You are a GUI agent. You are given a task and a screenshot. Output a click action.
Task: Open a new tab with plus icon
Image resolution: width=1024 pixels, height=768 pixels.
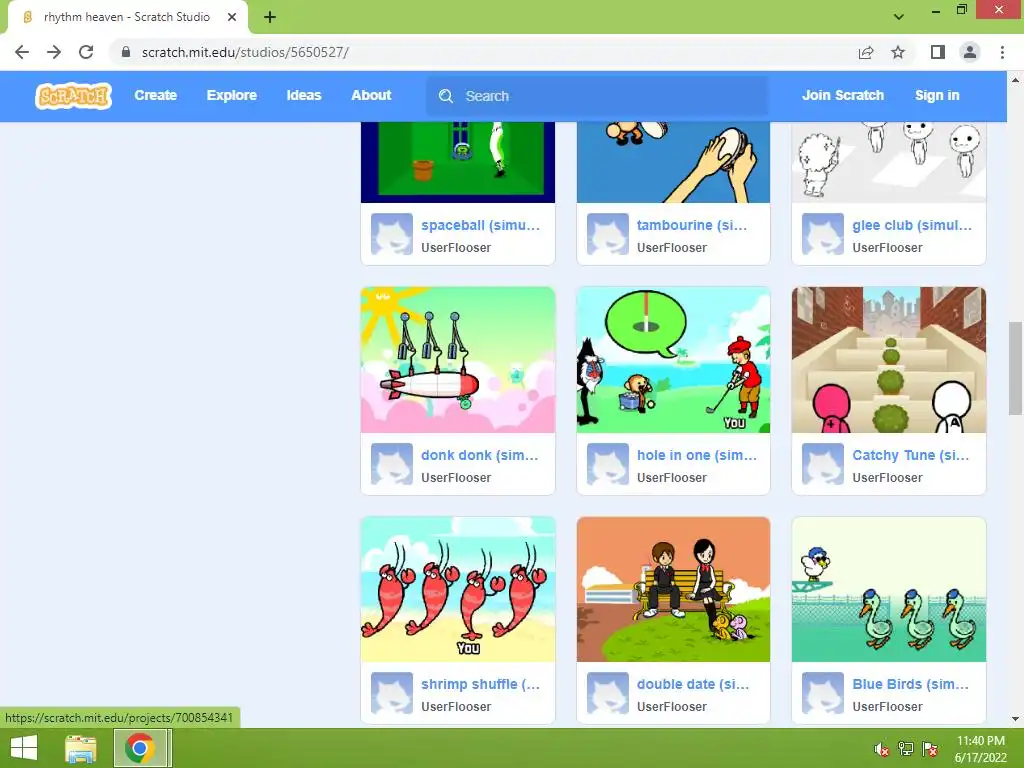(x=270, y=17)
